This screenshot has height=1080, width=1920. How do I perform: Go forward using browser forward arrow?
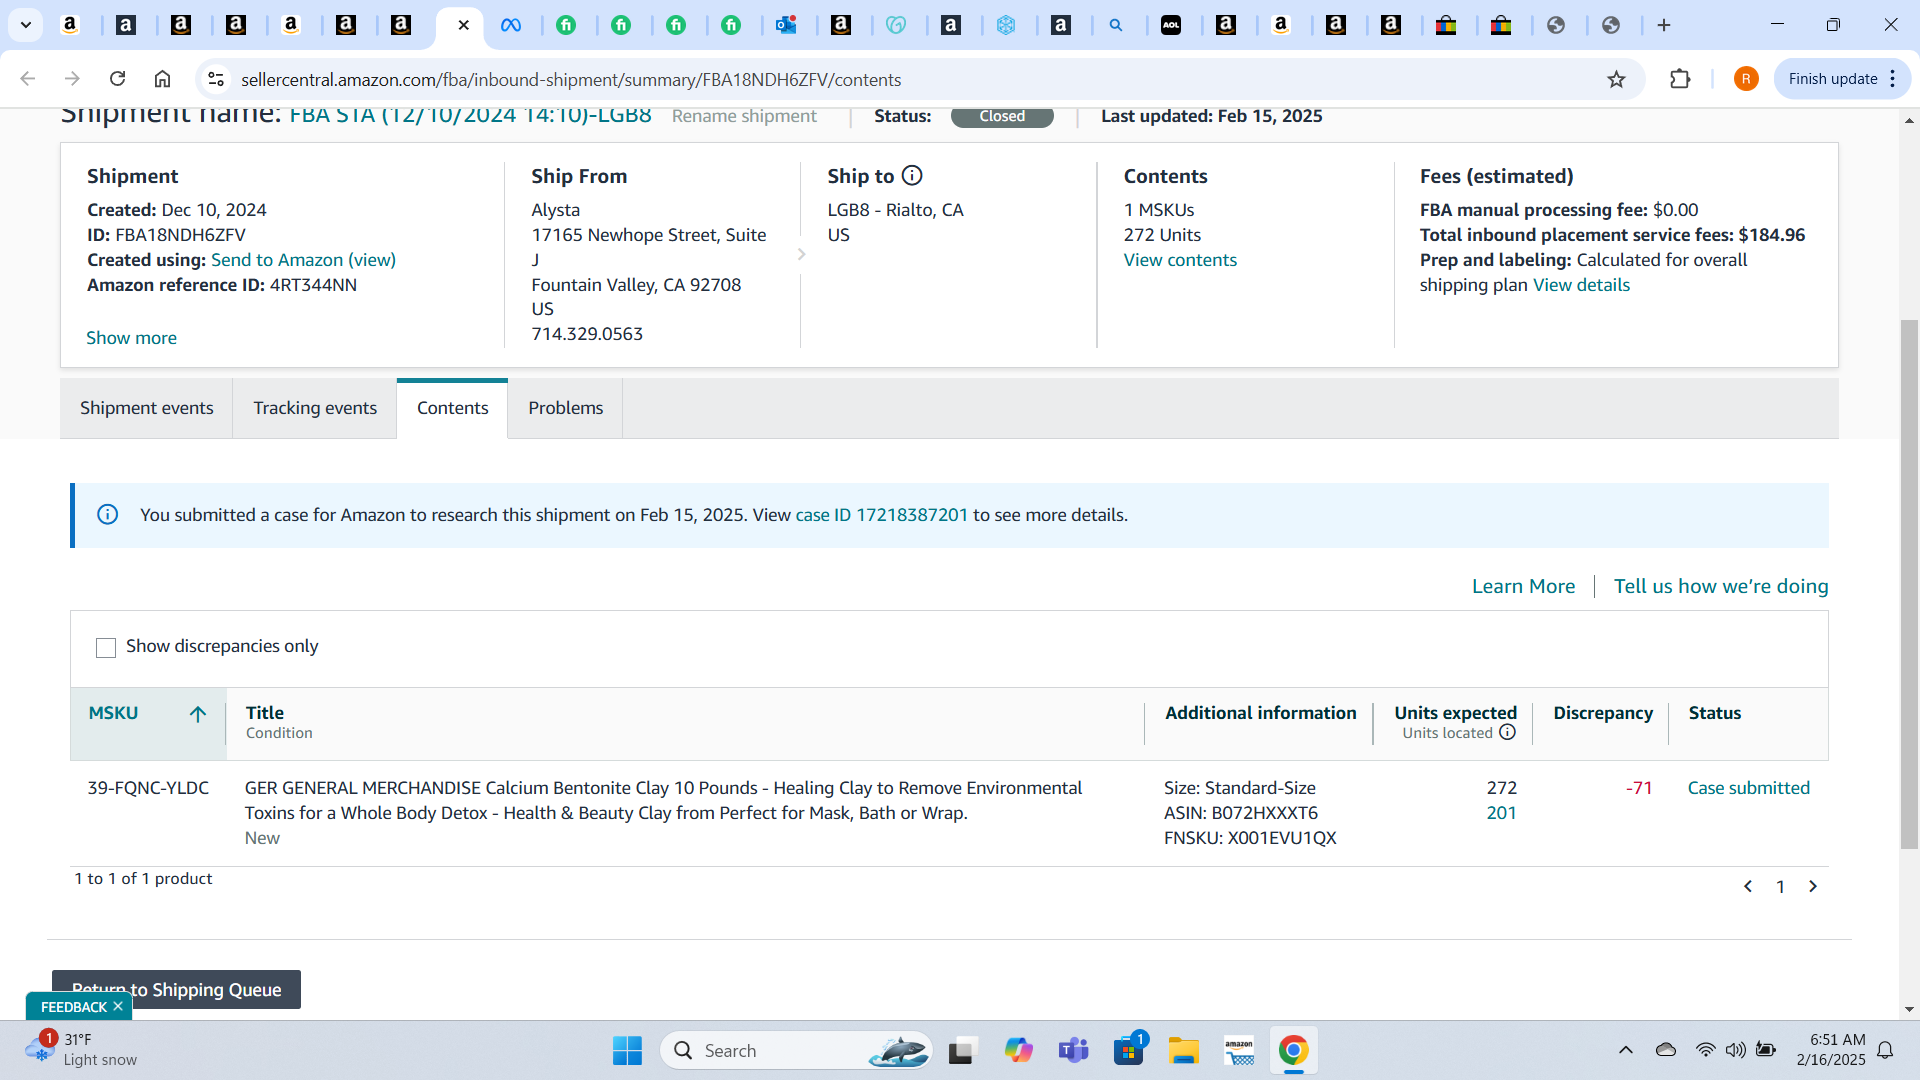click(72, 79)
